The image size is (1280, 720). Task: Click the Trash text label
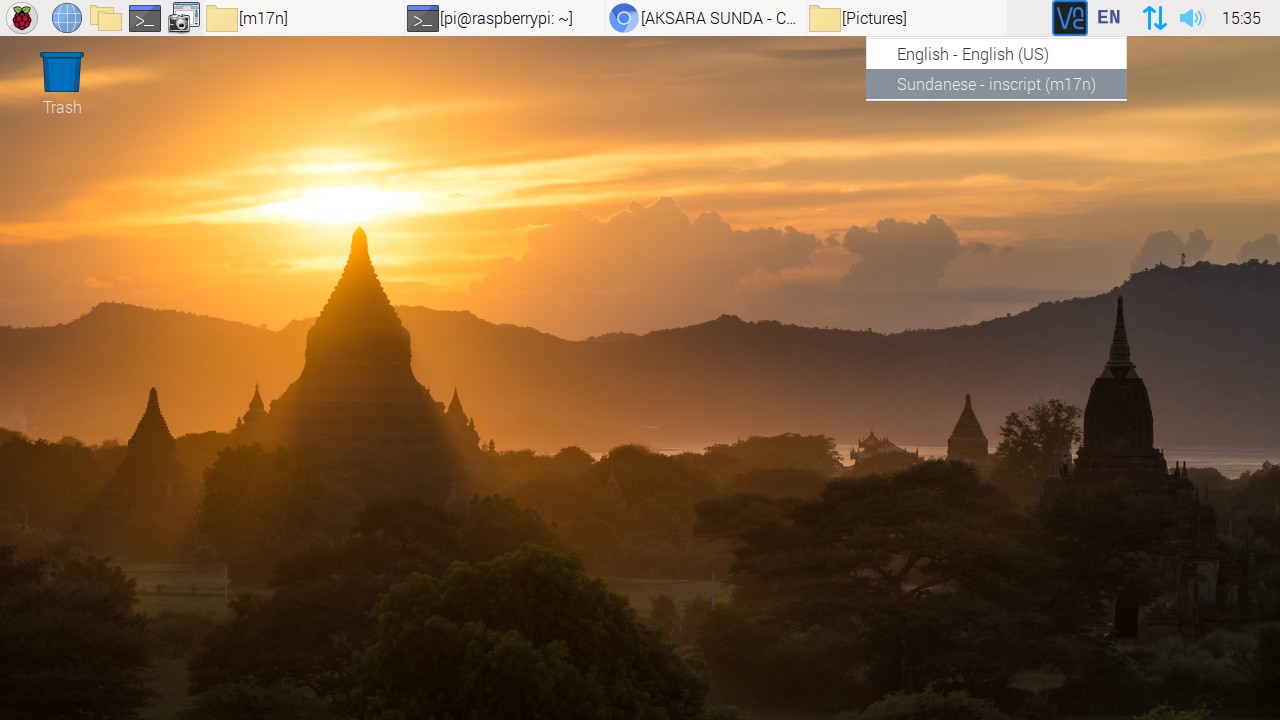click(62, 108)
